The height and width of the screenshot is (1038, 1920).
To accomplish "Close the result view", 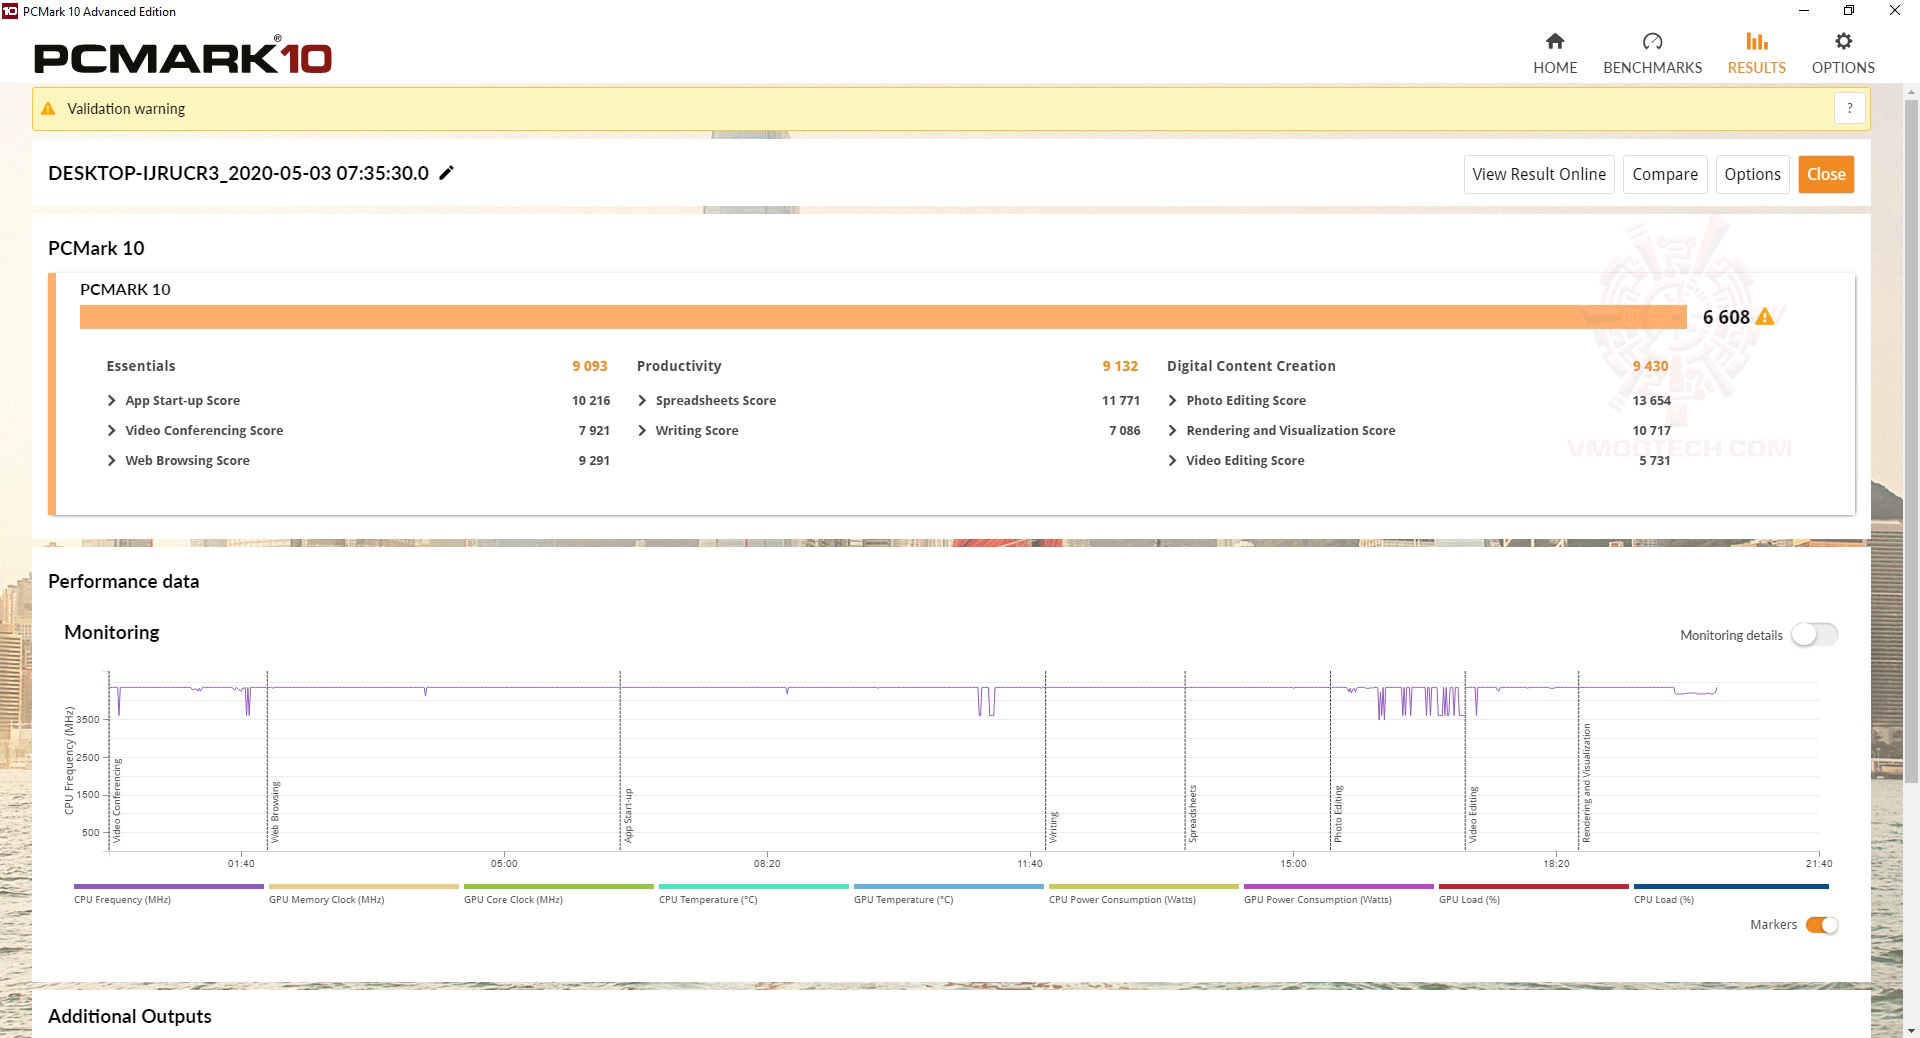I will click(x=1826, y=174).
